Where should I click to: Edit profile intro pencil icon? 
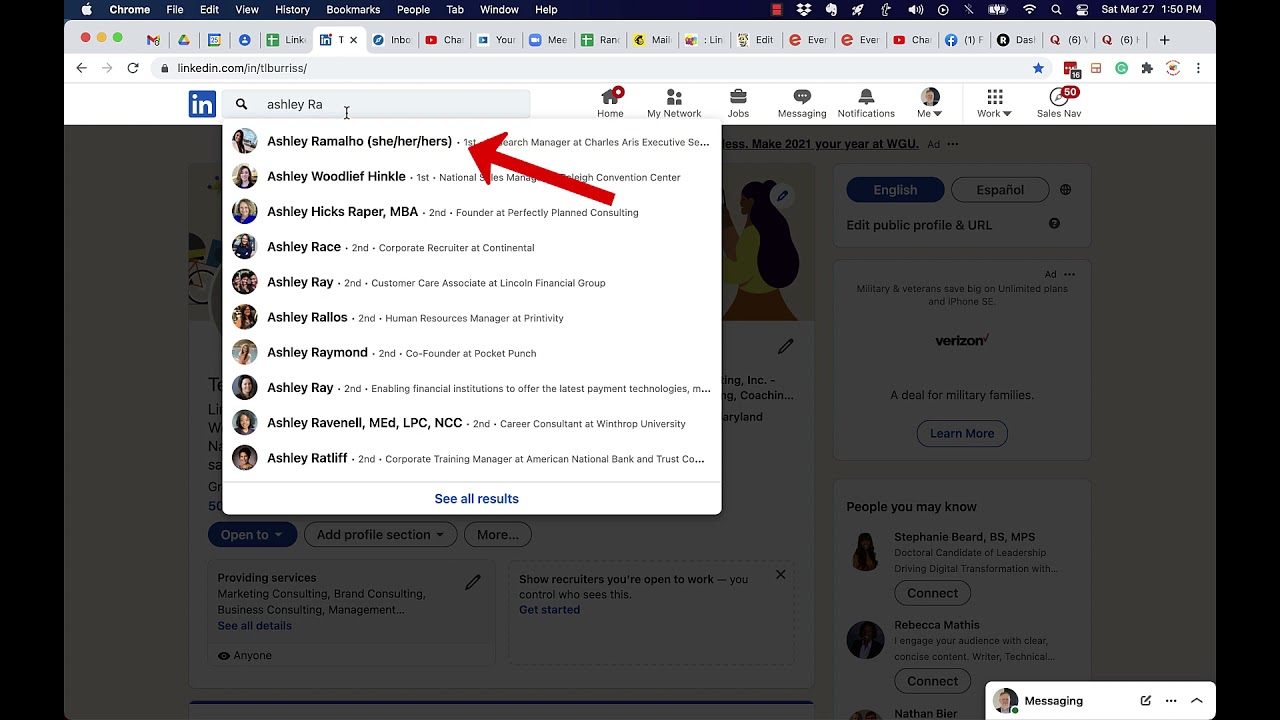[x=786, y=347]
